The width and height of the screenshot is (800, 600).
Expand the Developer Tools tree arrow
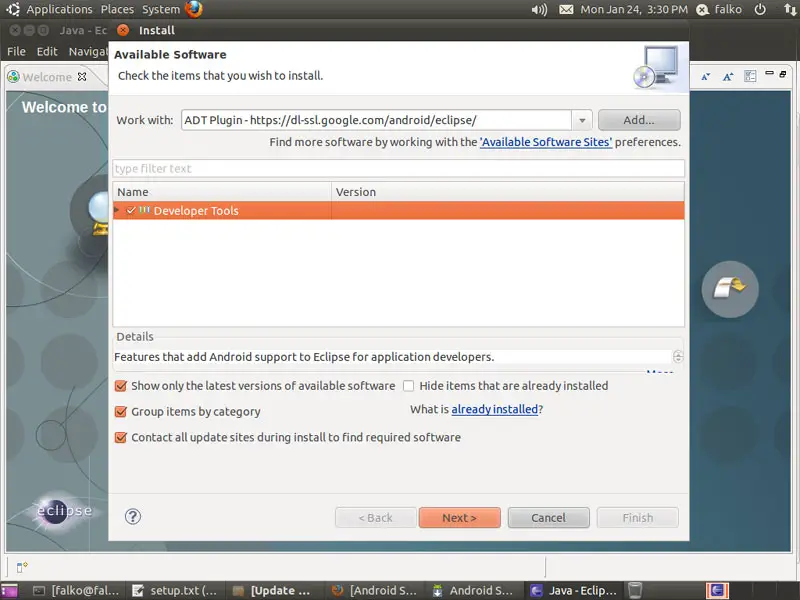117,210
